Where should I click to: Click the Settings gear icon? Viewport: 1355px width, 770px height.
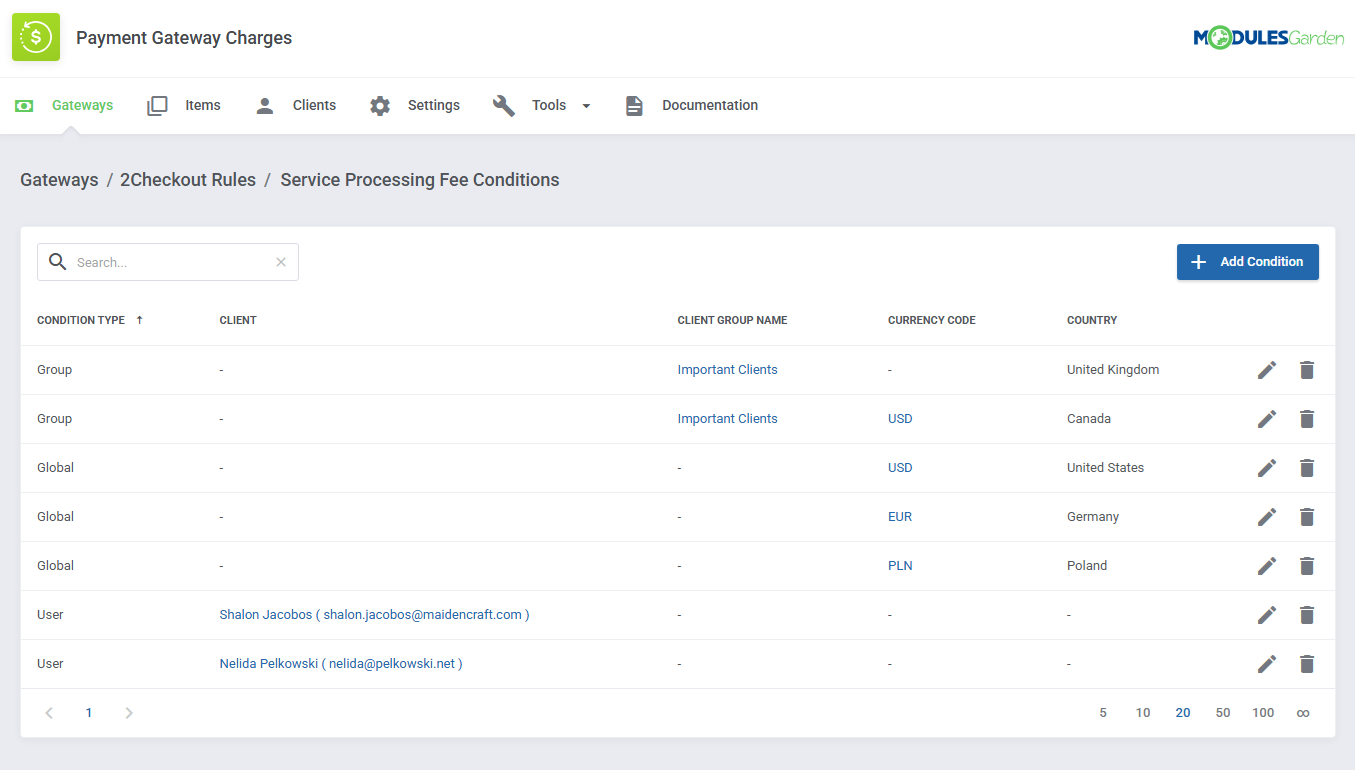[x=379, y=104]
